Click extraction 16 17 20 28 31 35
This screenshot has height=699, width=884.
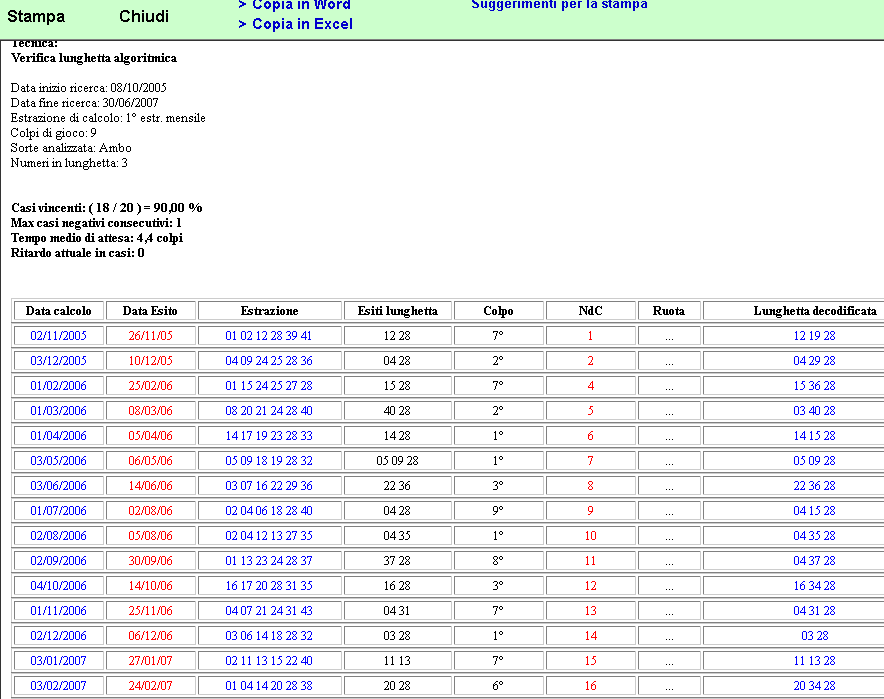[269, 586]
